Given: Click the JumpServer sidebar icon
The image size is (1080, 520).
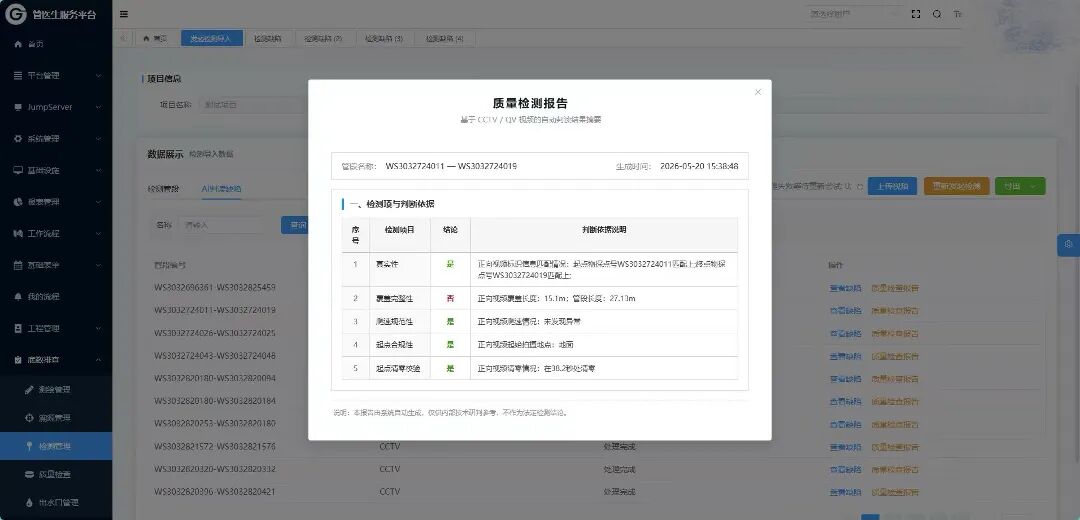Looking at the screenshot, I should (18, 107).
